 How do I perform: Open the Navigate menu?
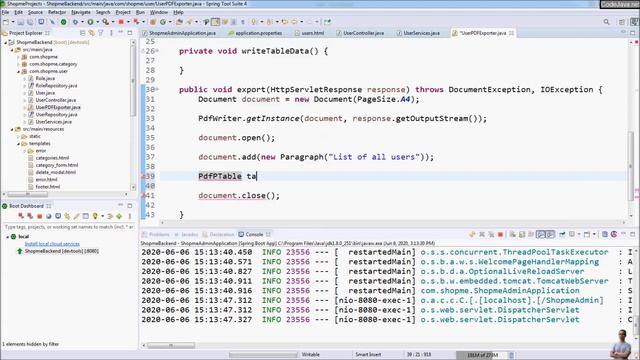[x=81, y=12]
